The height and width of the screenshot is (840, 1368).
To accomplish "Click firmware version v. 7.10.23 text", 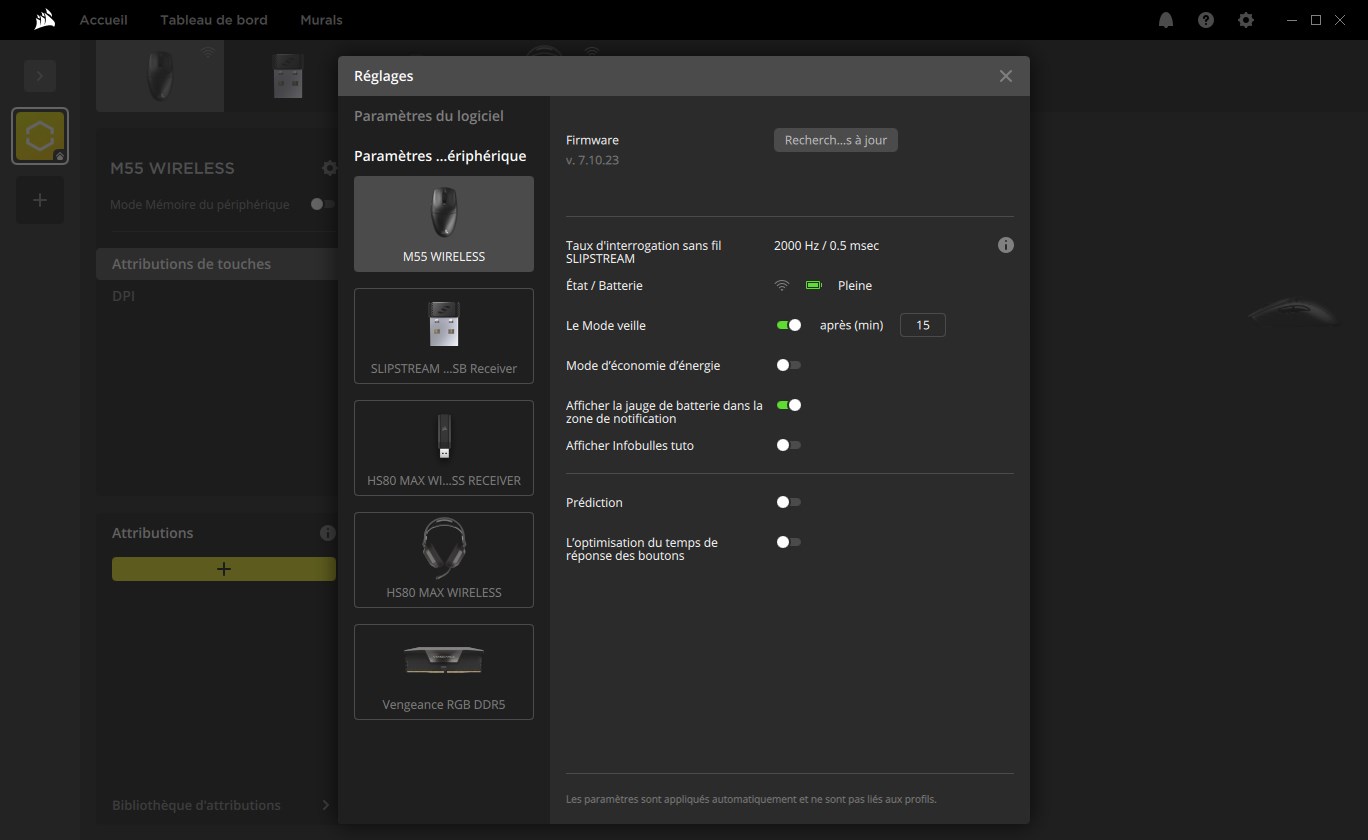I will (x=592, y=160).
